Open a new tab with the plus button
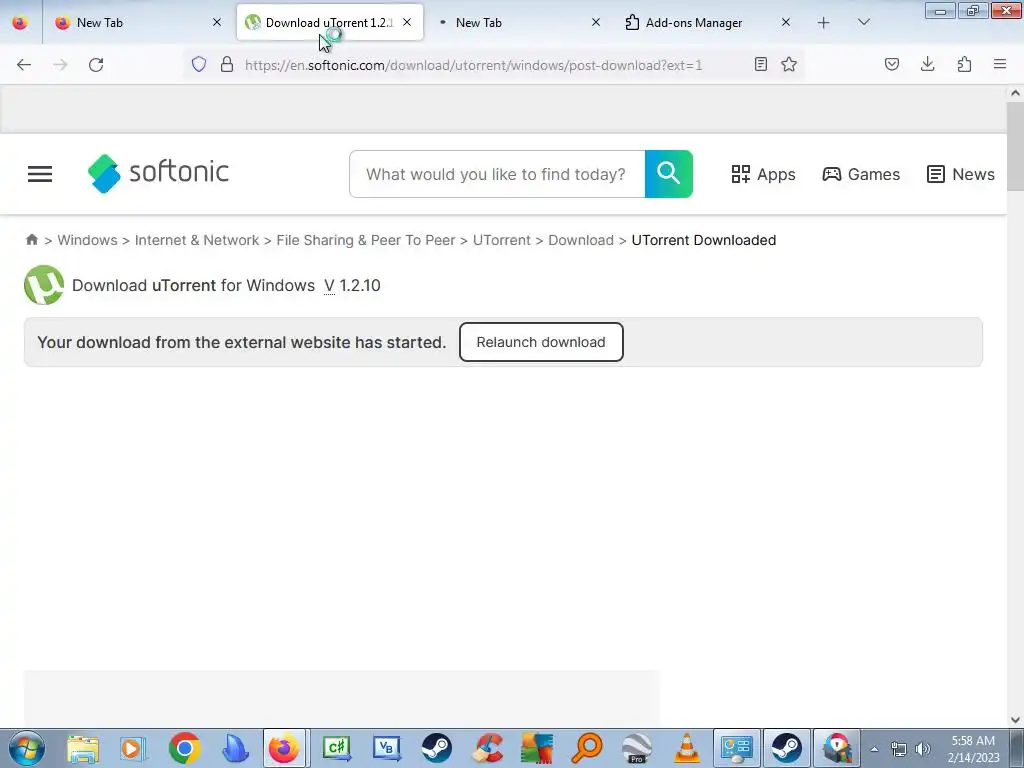 coord(824,23)
